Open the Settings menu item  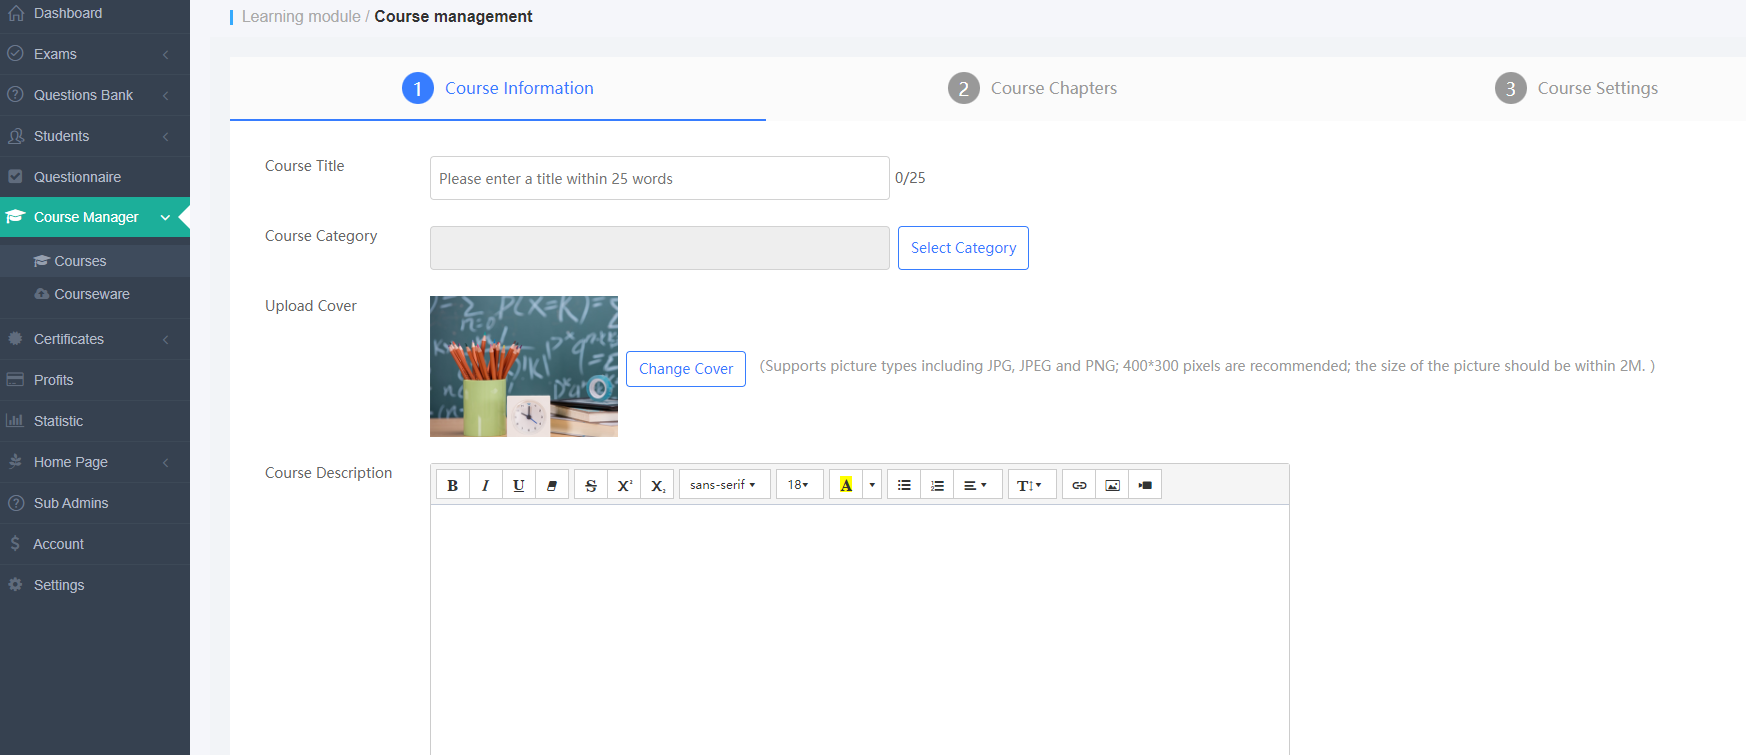(95, 585)
